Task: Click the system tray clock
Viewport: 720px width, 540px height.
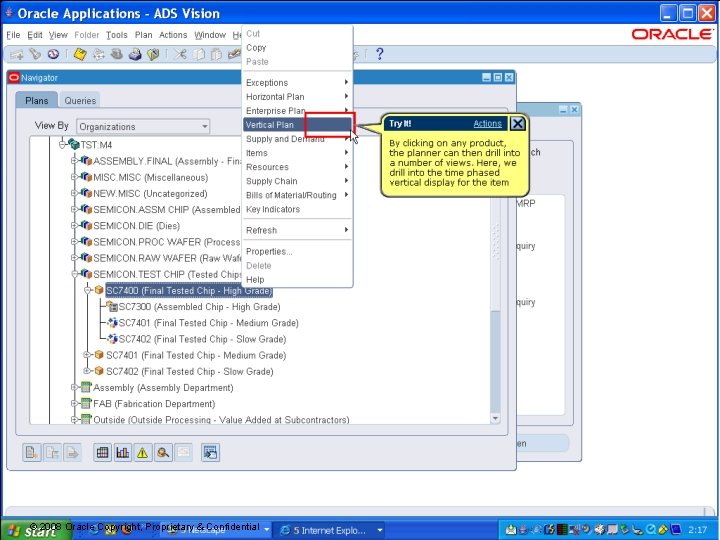Action: (x=697, y=530)
